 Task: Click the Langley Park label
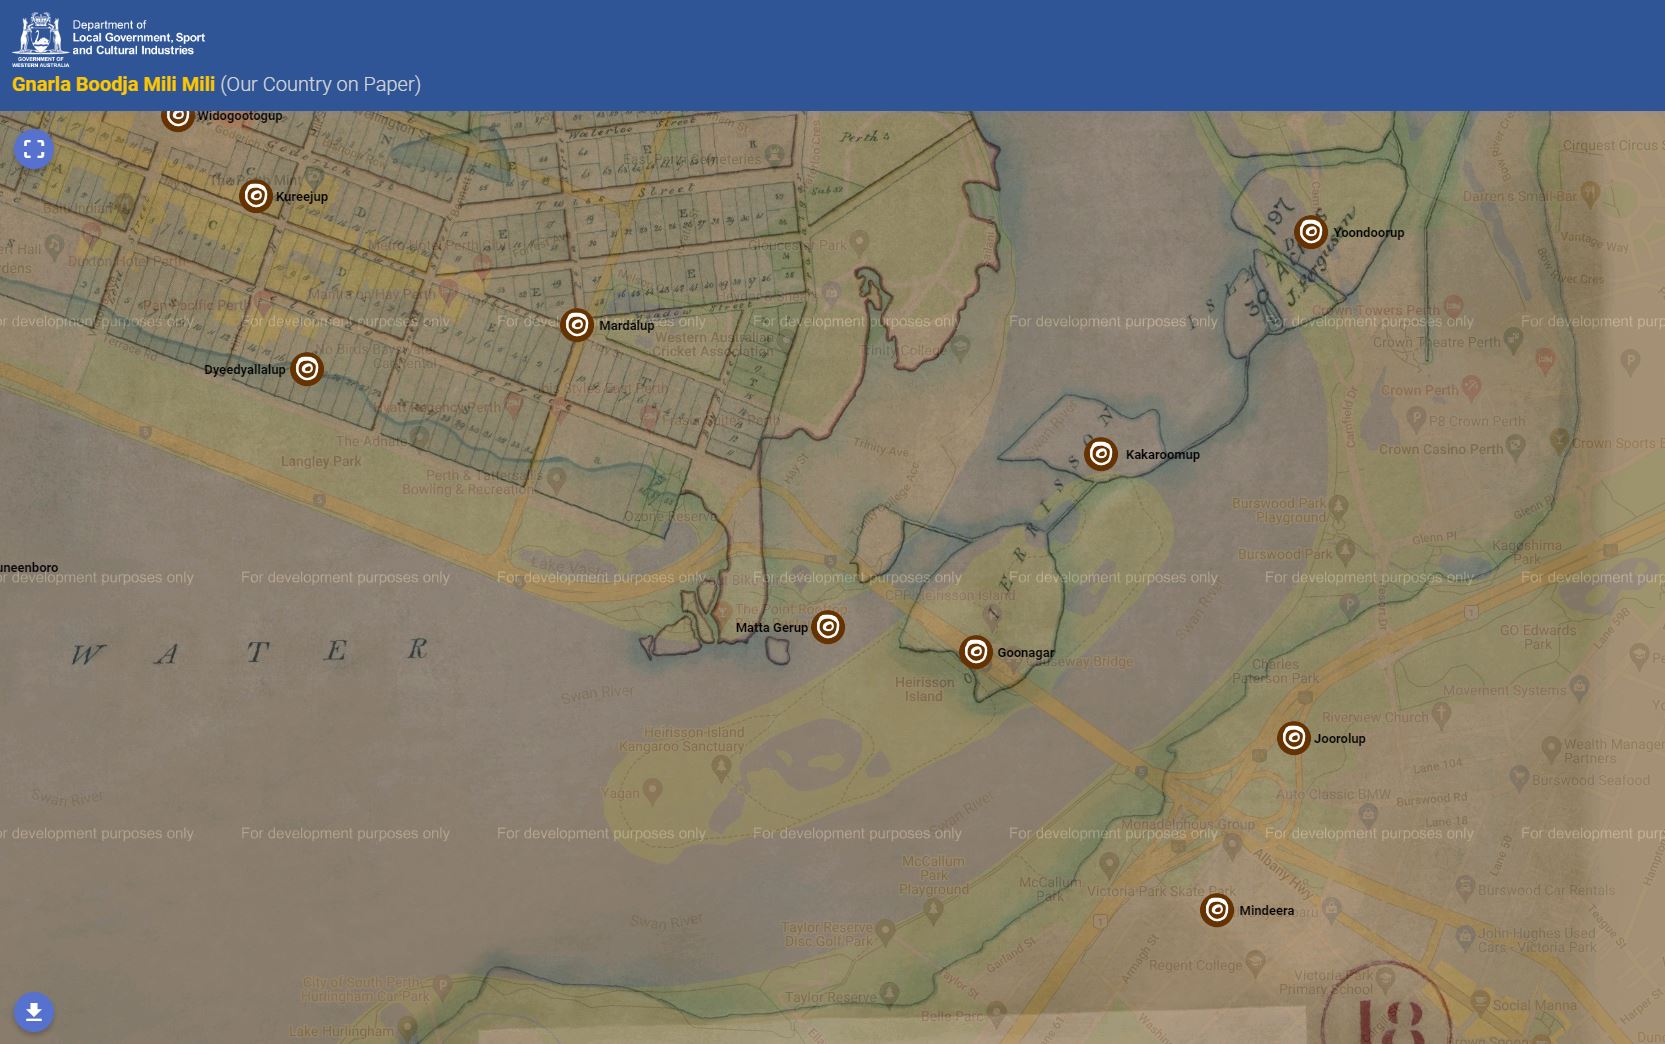coord(320,462)
